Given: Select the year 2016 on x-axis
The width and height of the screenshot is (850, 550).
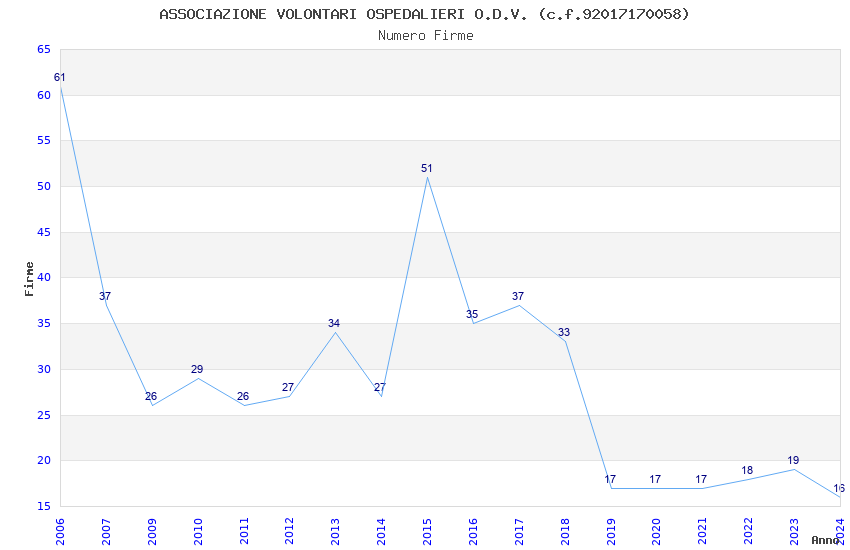Looking at the screenshot, I should pyautogui.click(x=473, y=532).
